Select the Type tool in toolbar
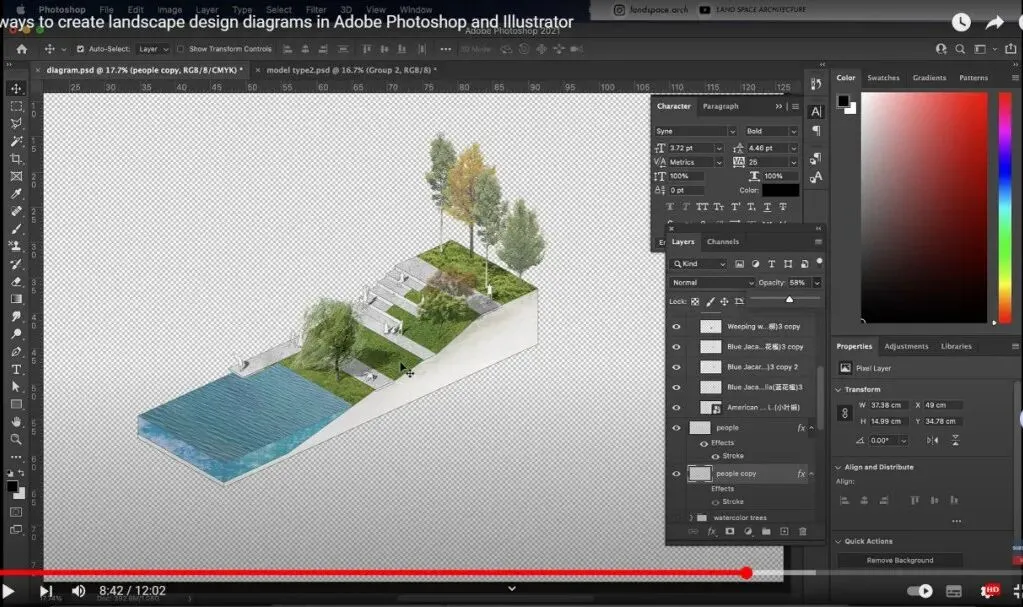Screen dimensions: 1023x607 pyautogui.click(x=16, y=369)
